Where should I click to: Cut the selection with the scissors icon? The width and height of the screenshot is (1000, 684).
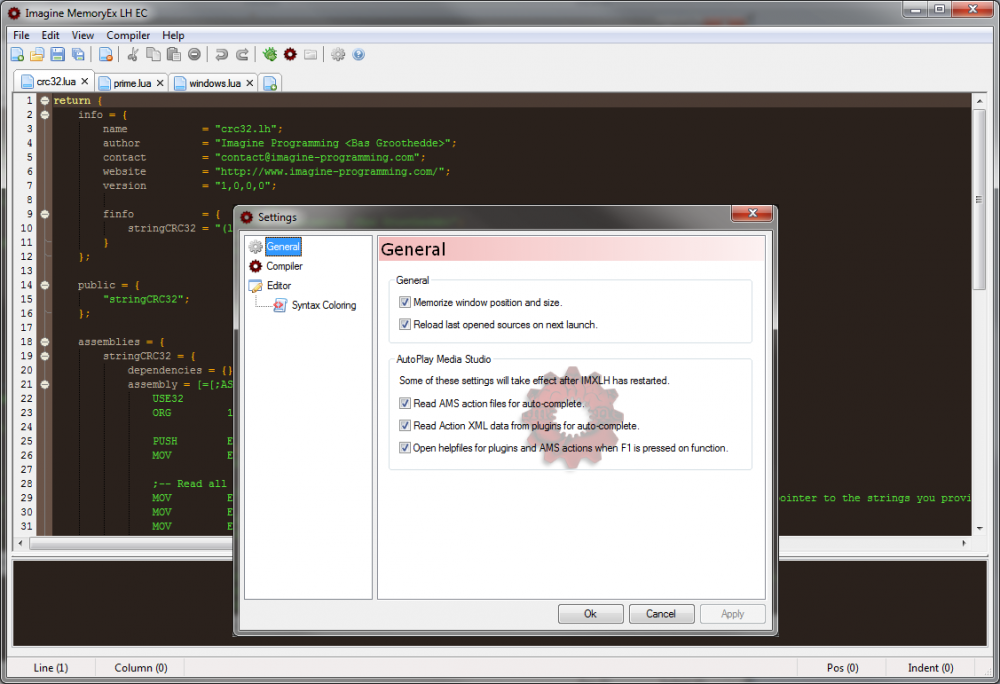(x=133, y=55)
